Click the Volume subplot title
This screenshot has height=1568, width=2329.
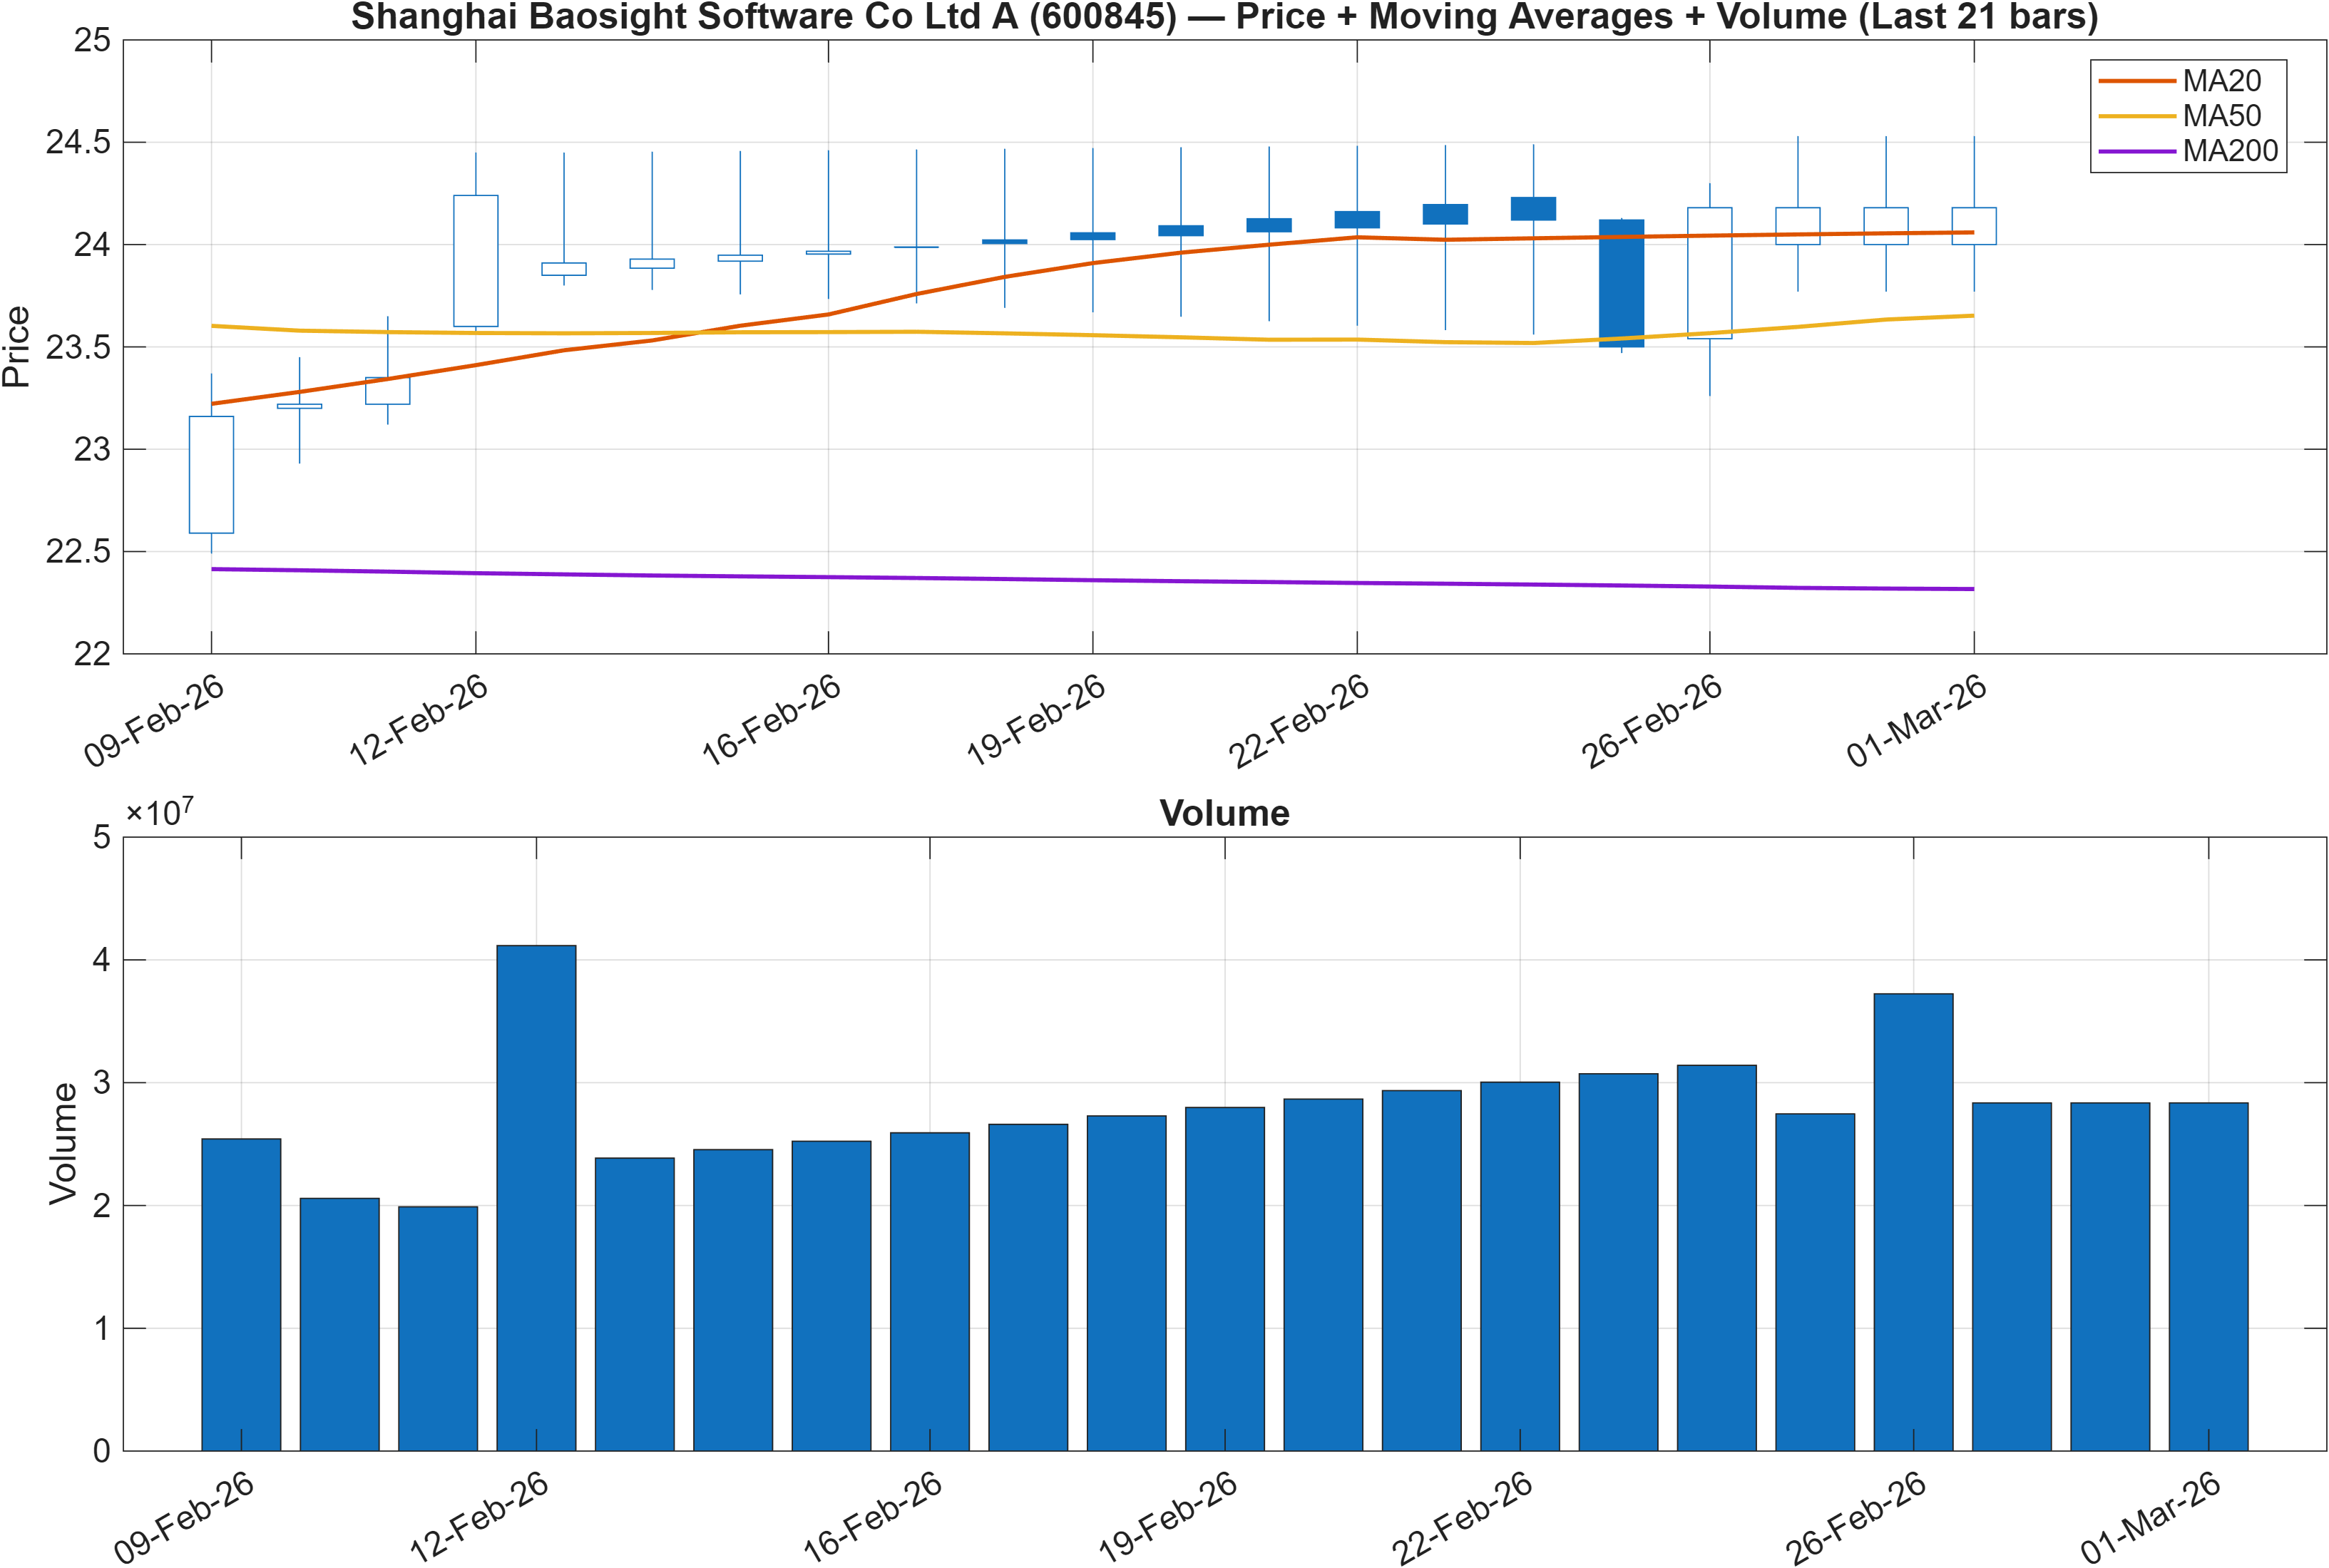pos(1224,813)
